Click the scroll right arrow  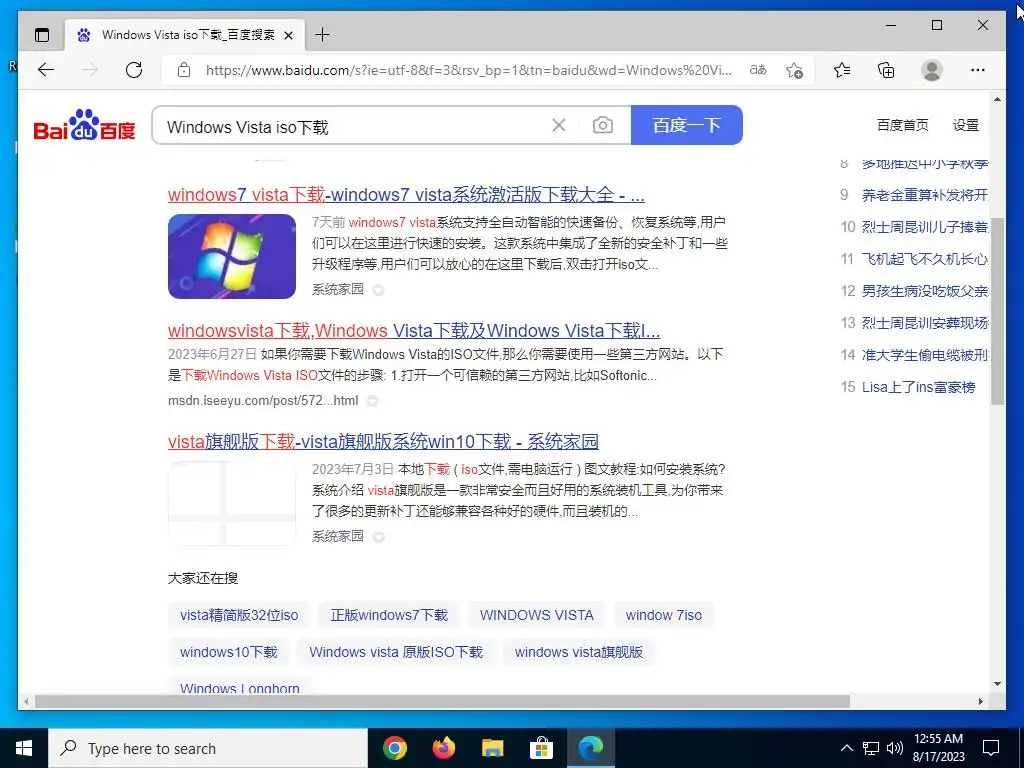[980, 701]
